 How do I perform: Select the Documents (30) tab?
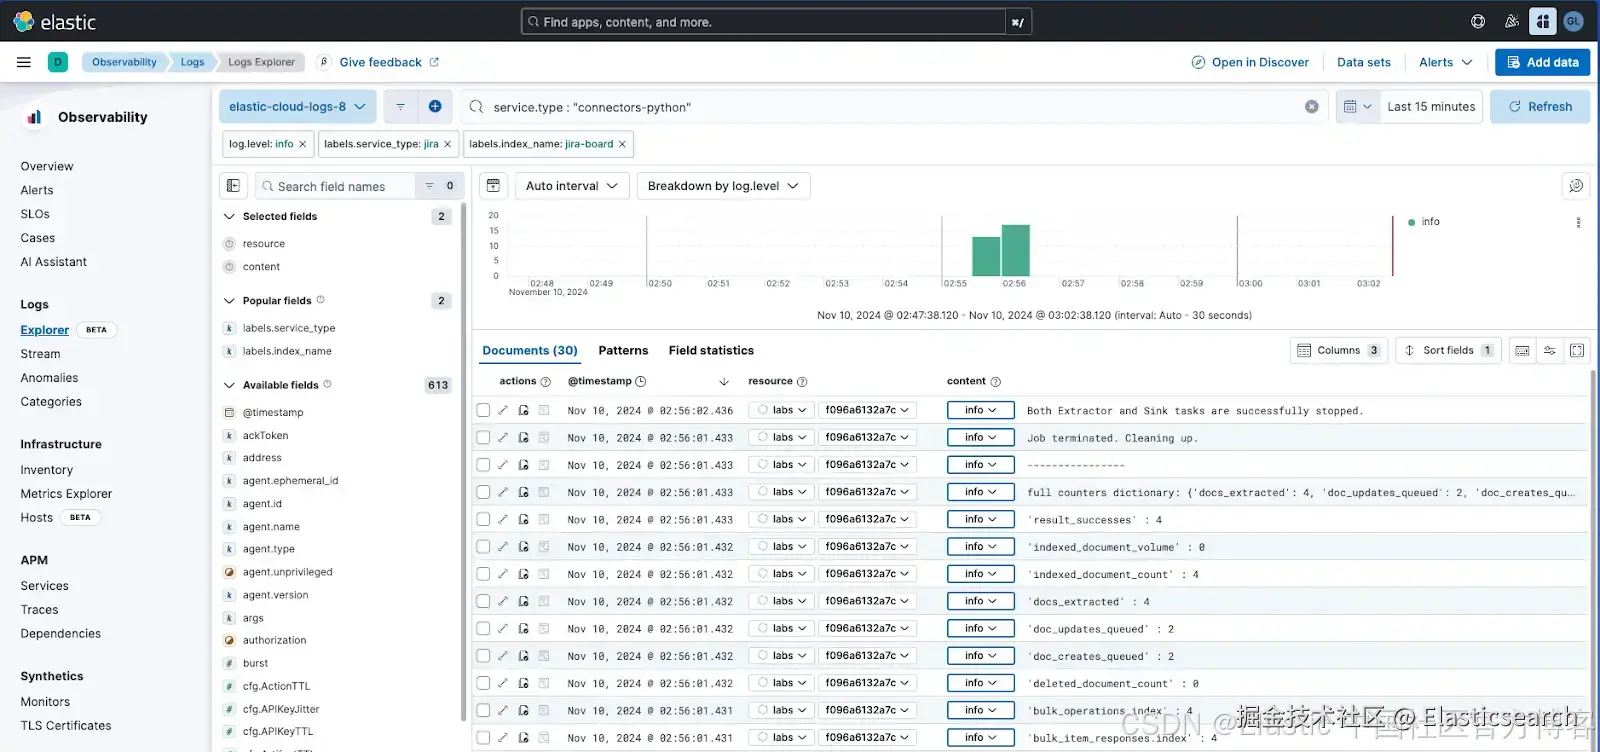pos(530,351)
